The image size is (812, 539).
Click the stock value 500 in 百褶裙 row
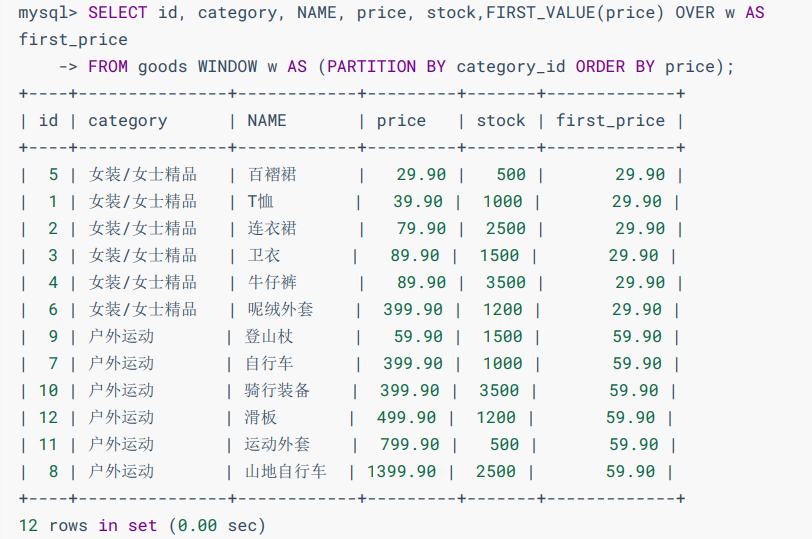tap(511, 174)
